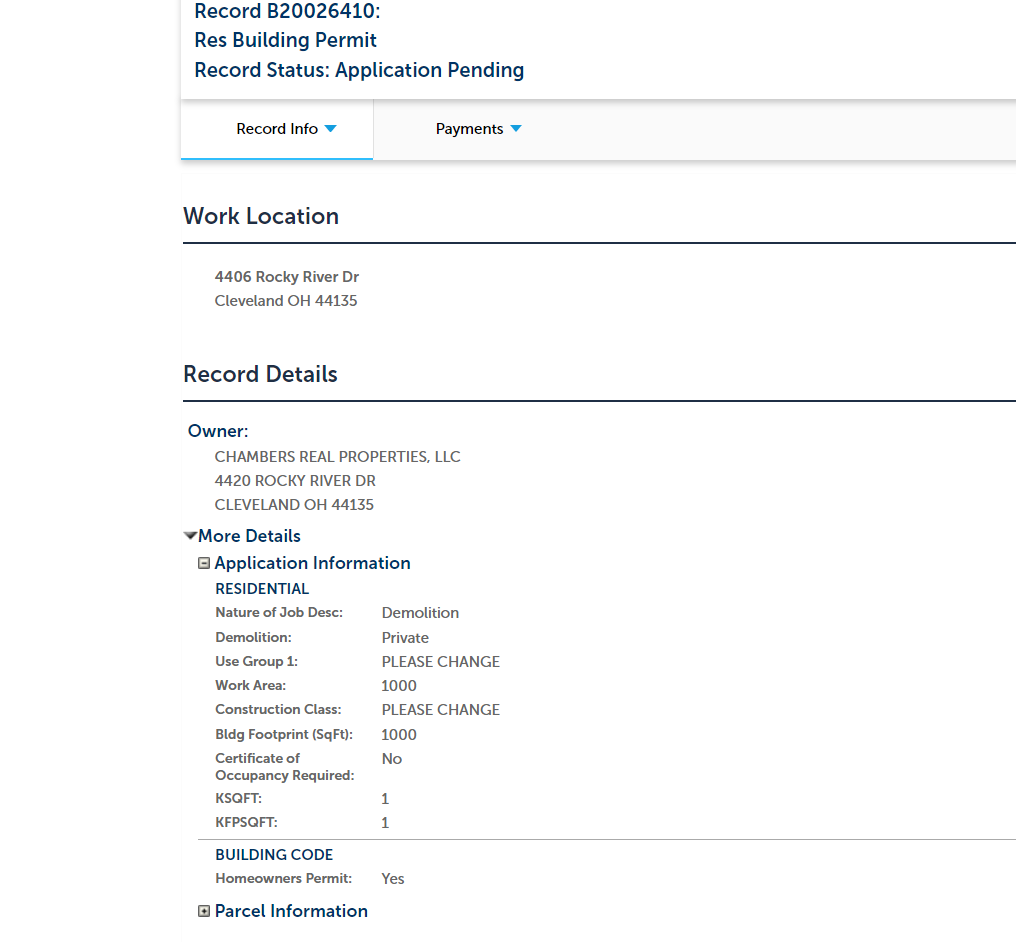1016x942 pixels.
Task: Click KSQFT value 1
Action: 385,799
